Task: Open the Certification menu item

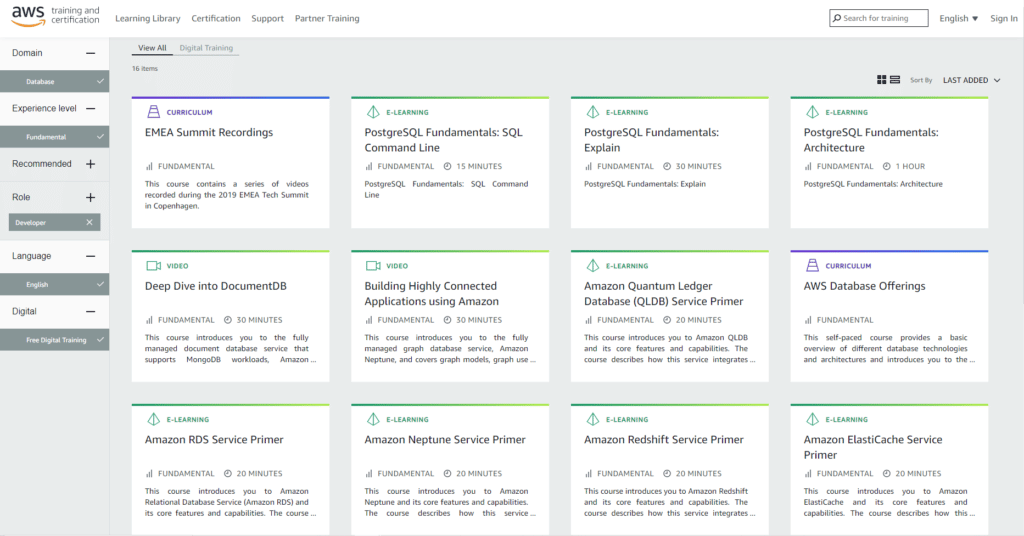Action: (216, 18)
